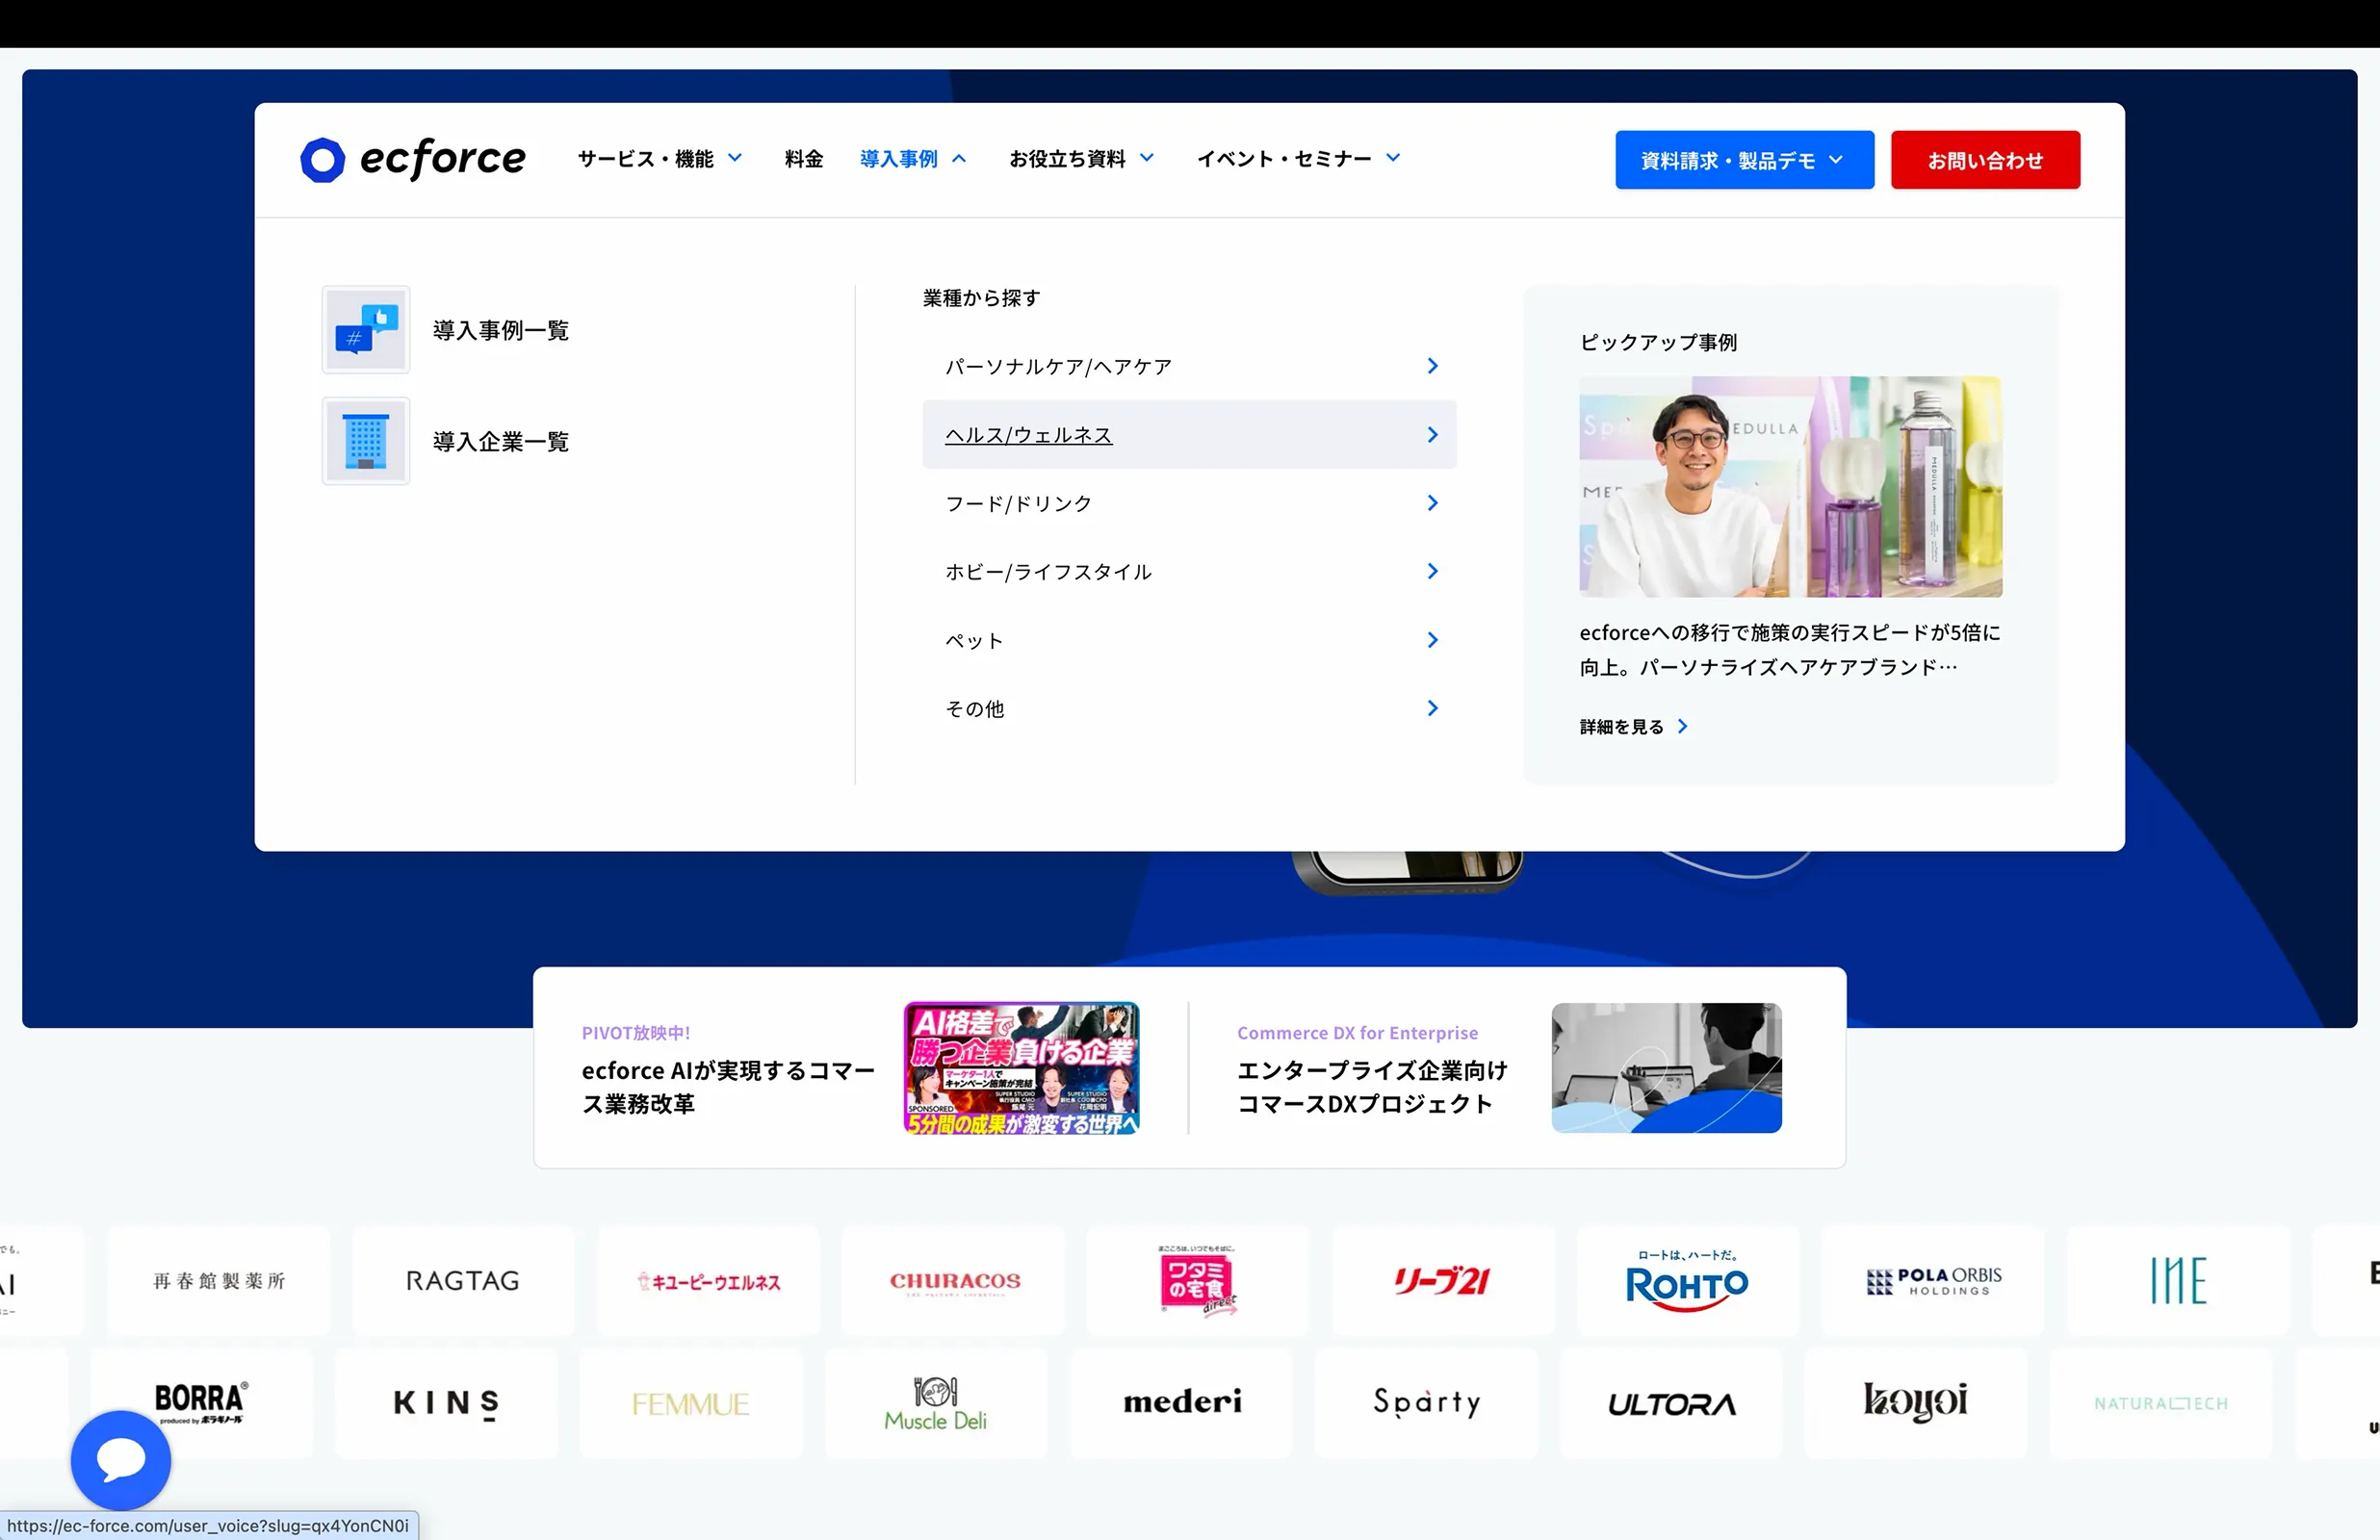Click the INE logo
The image size is (2380, 1540).
click(2178, 1281)
